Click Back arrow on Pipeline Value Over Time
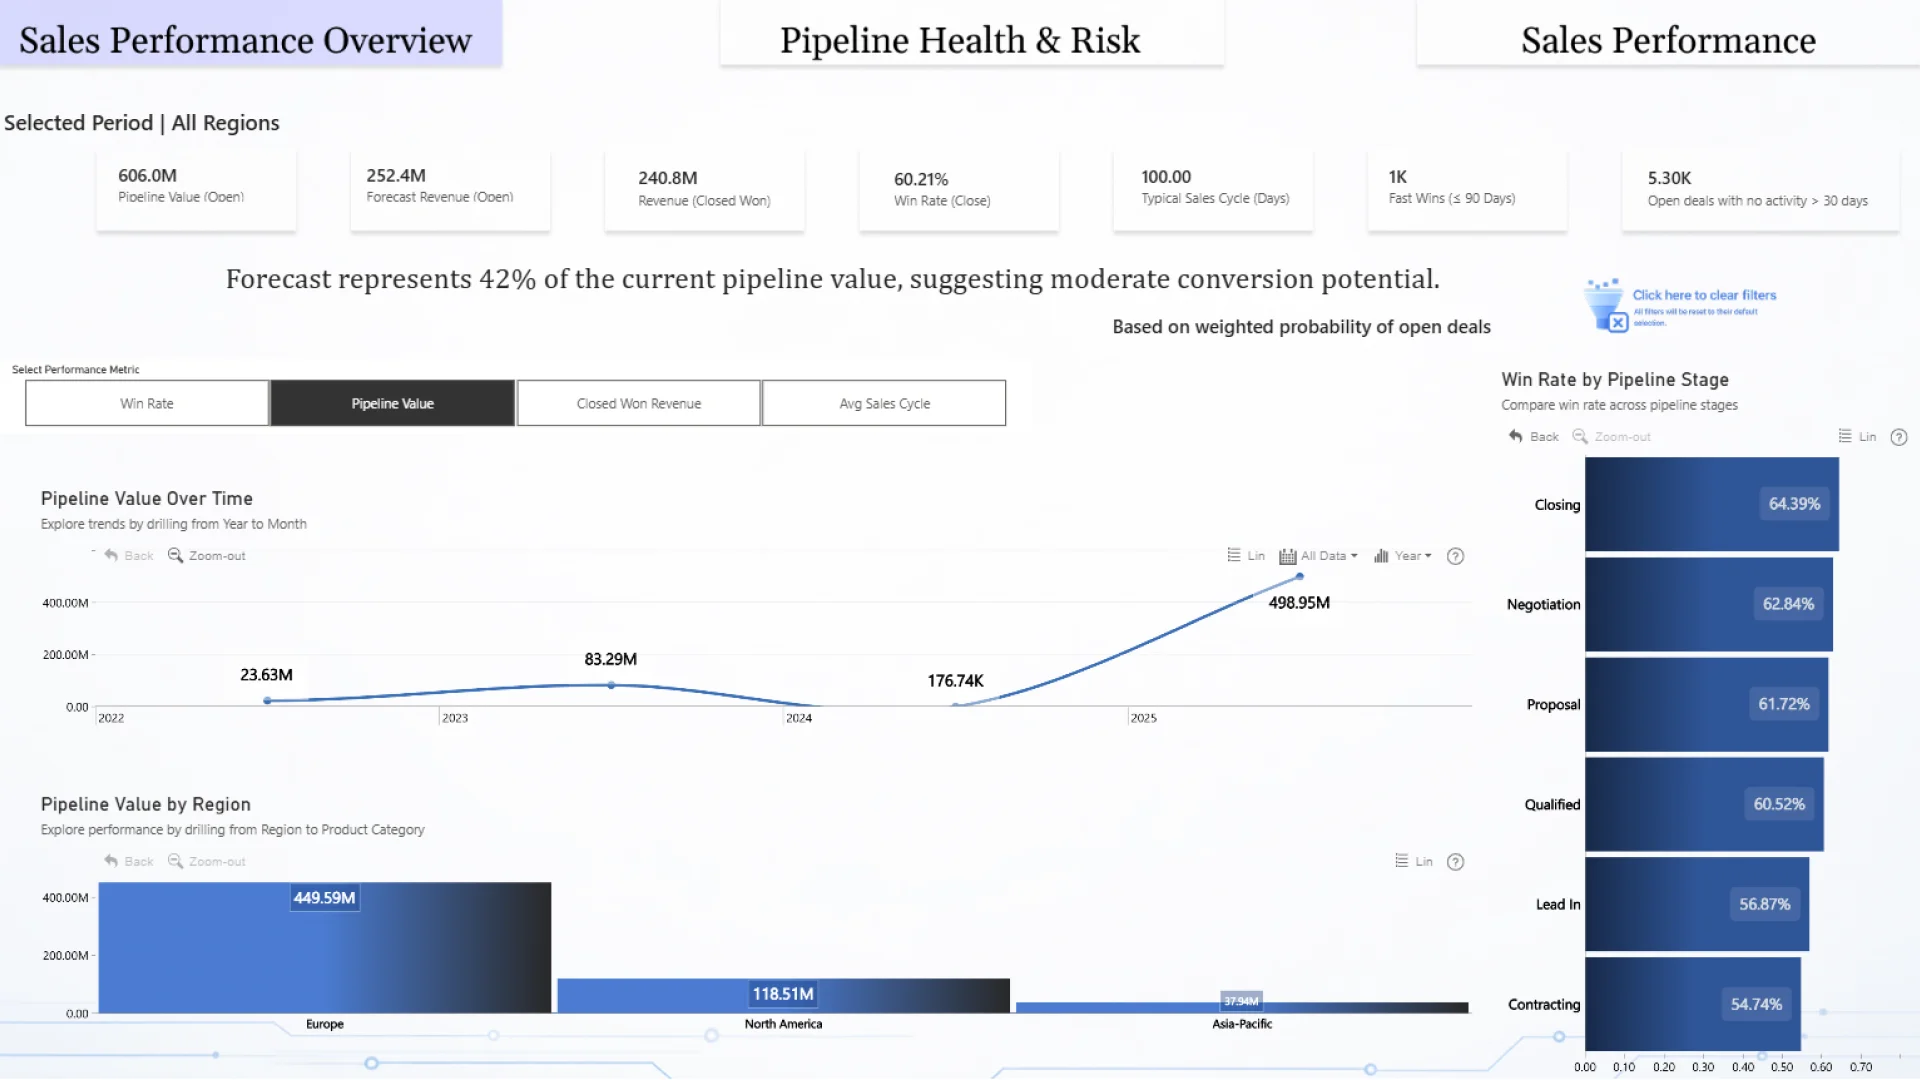 pyautogui.click(x=111, y=556)
